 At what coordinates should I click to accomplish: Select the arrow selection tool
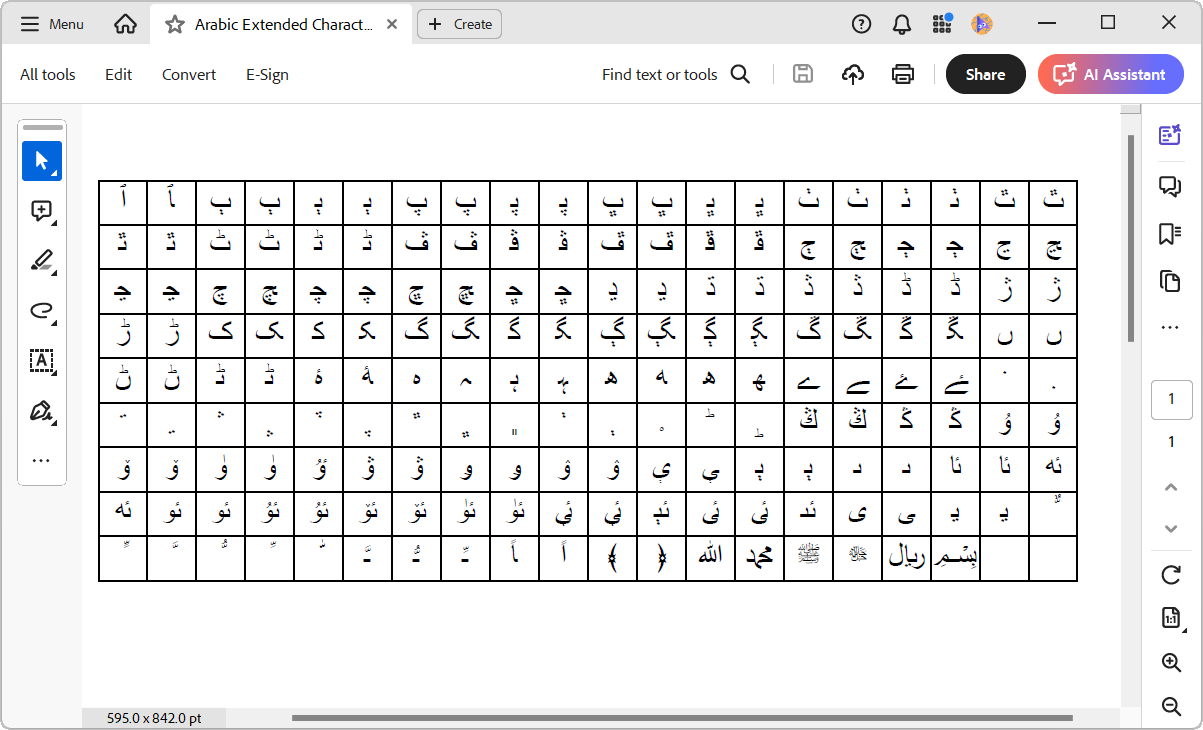41,161
